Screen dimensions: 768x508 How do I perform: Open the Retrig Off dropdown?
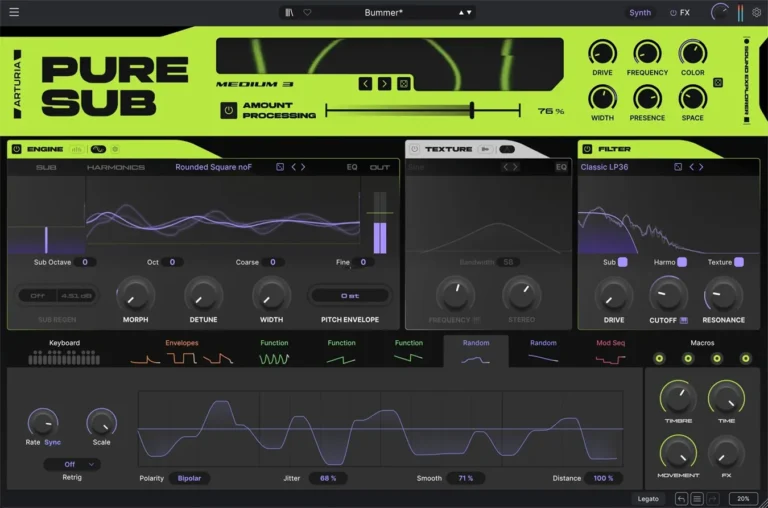coord(72,464)
